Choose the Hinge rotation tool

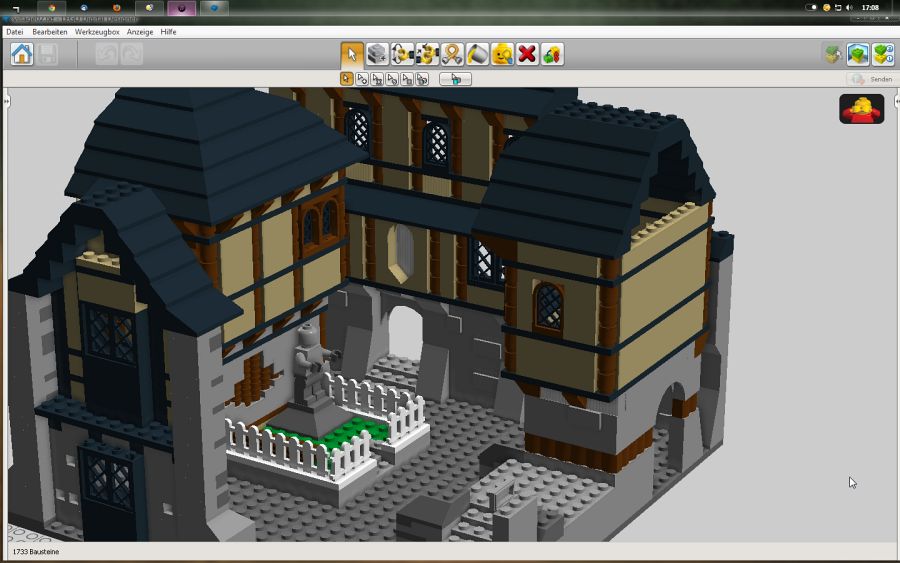402,54
